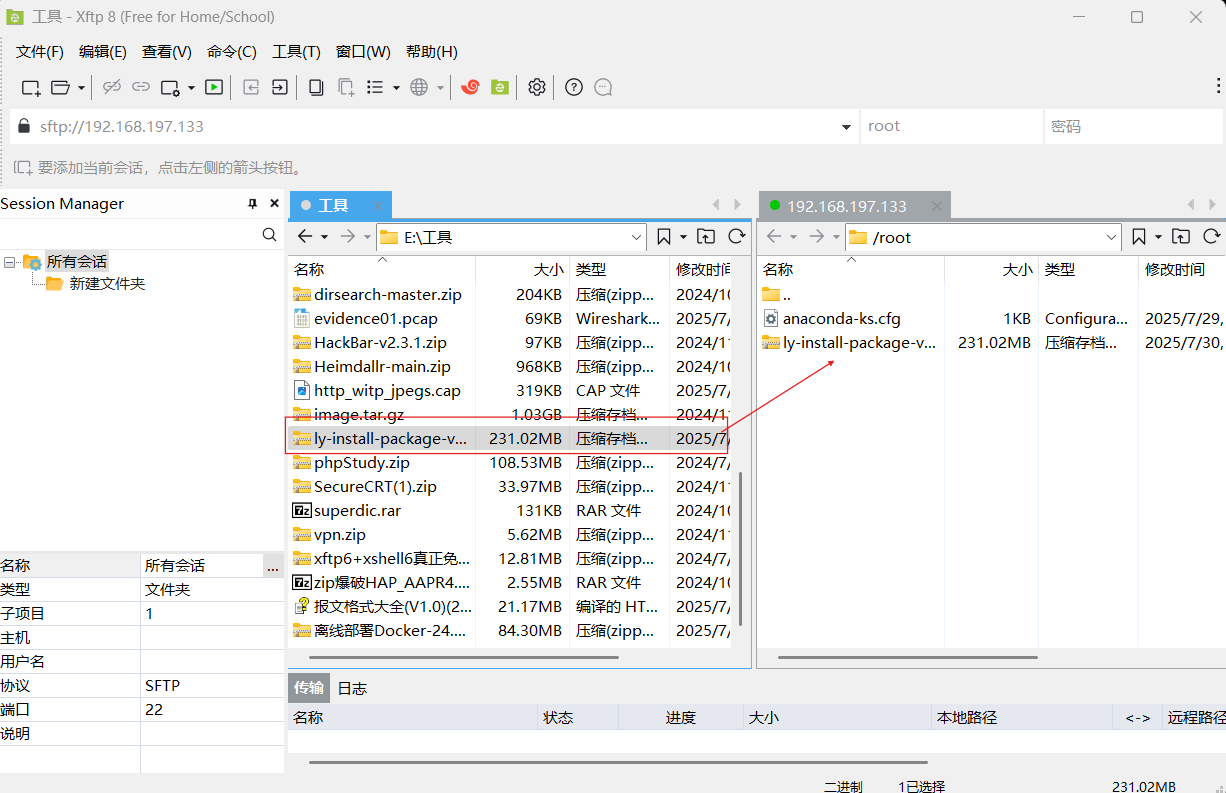Click the session properties icon with gear

pos(171,88)
